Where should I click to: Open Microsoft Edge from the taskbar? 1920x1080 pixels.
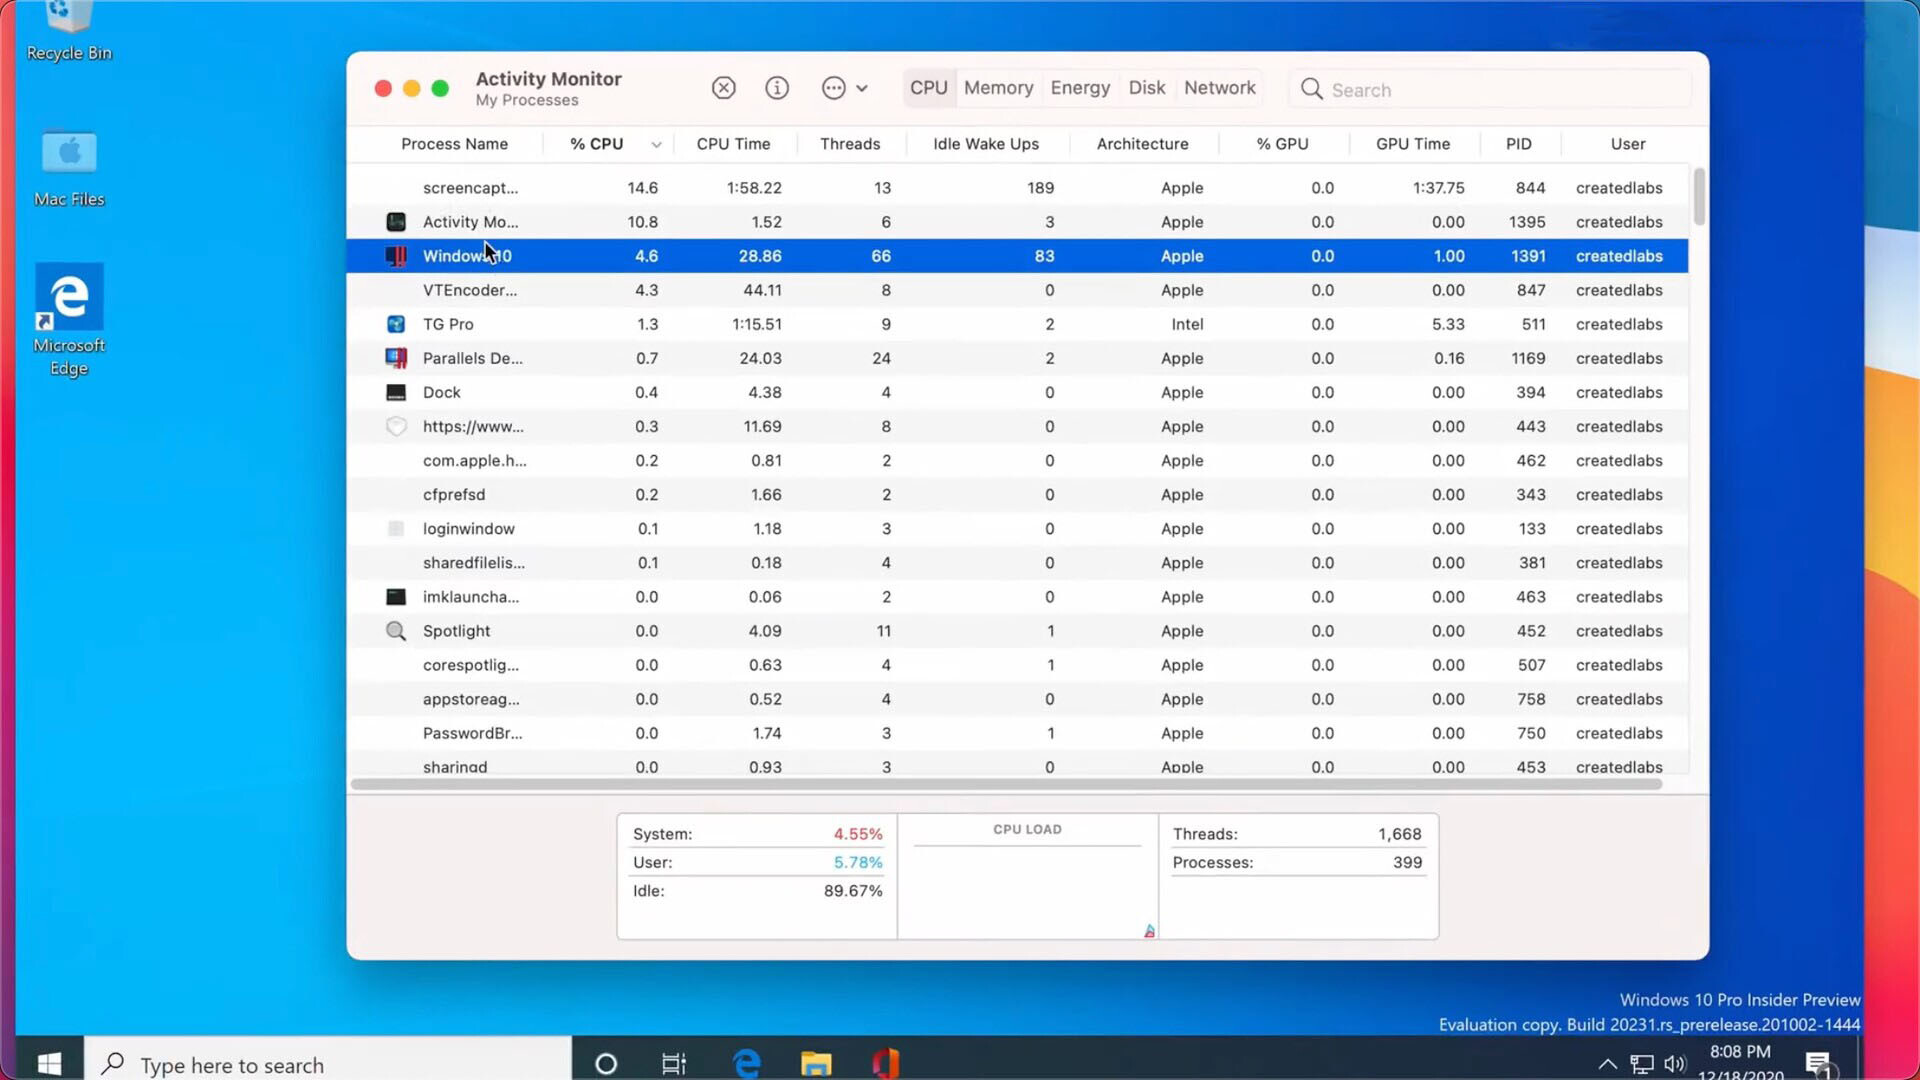click(x=746, y=1063)
